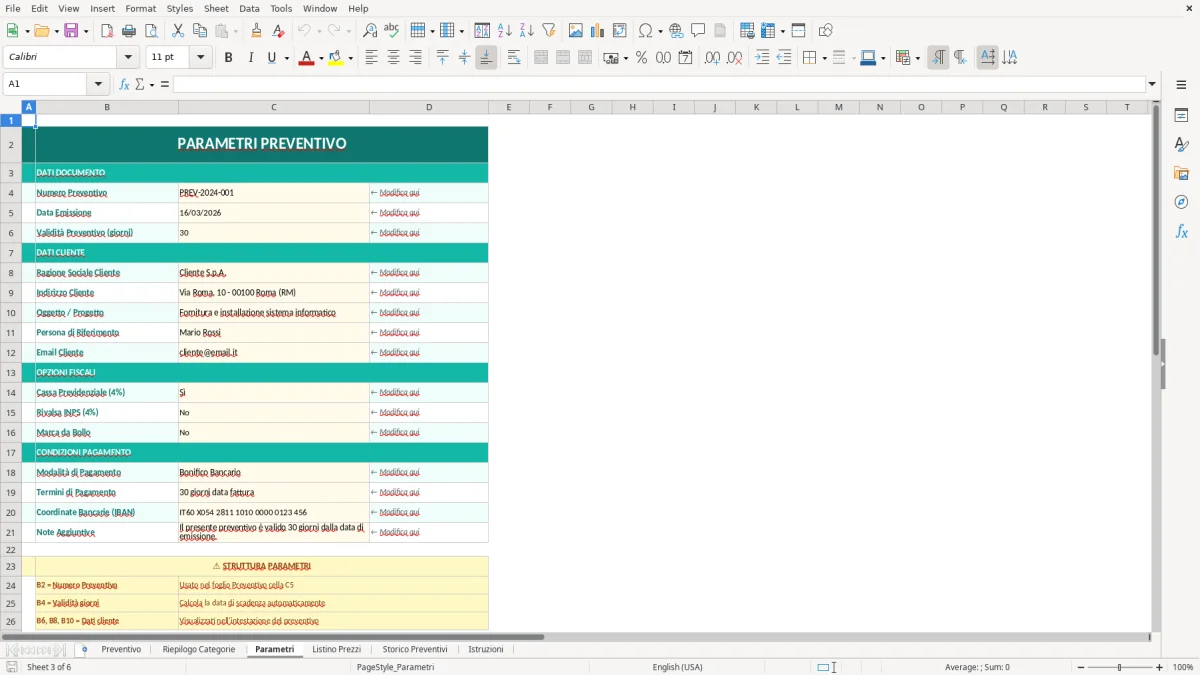Click zoom in plus button
Screen dimensions: 1200x675
[x=1160, y=667]
